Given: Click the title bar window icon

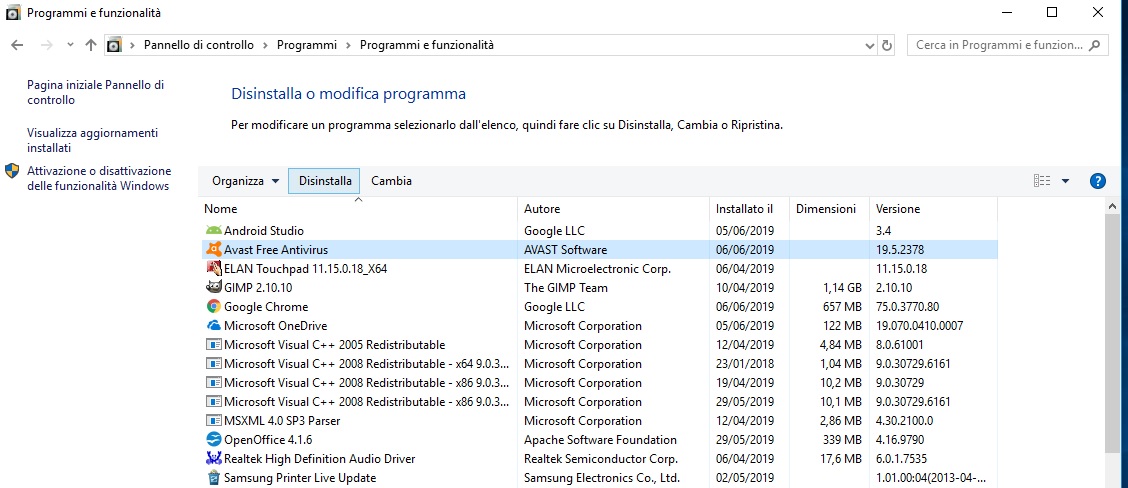Looking at the screenshot, I should click(x=13, y=12).
